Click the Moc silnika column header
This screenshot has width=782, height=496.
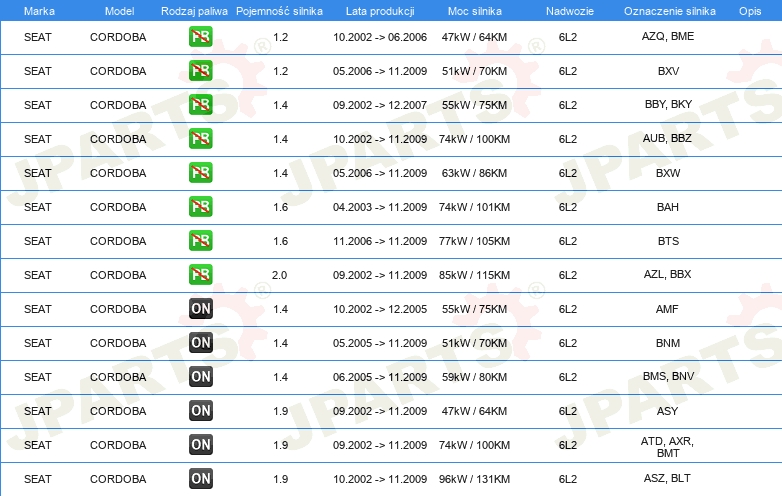[475, 10]
